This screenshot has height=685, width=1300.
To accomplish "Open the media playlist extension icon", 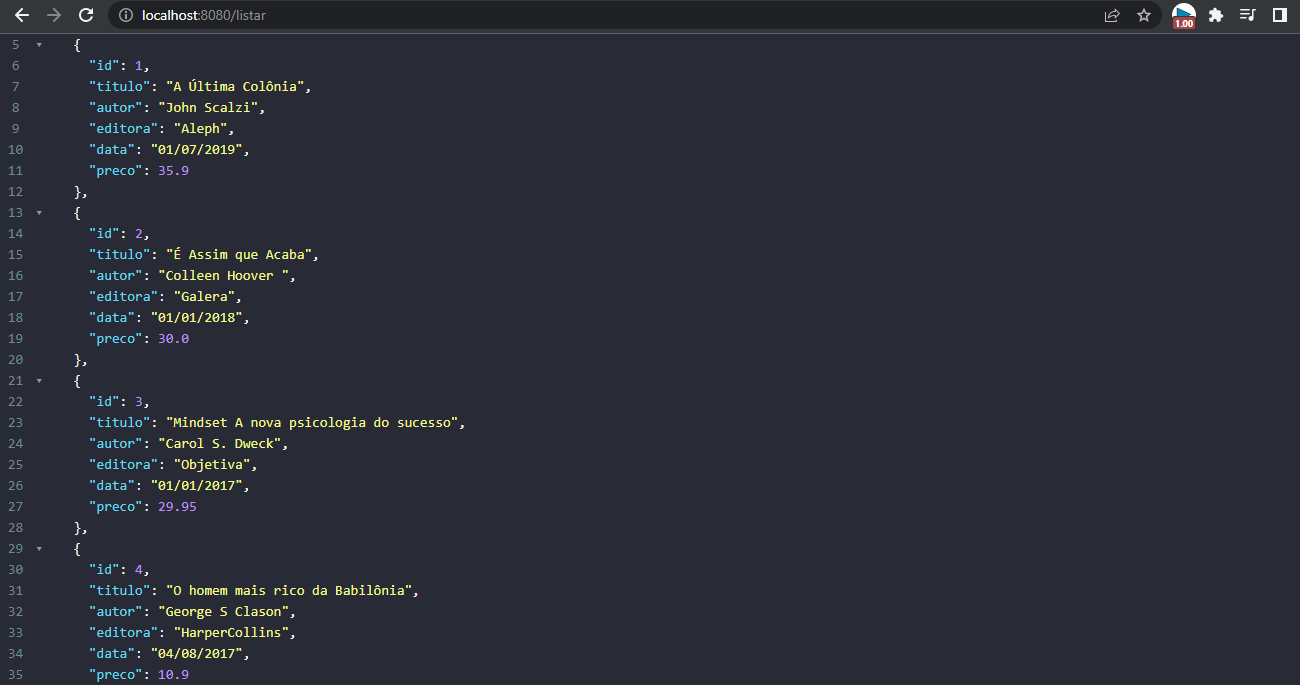I will [1247, 16].
